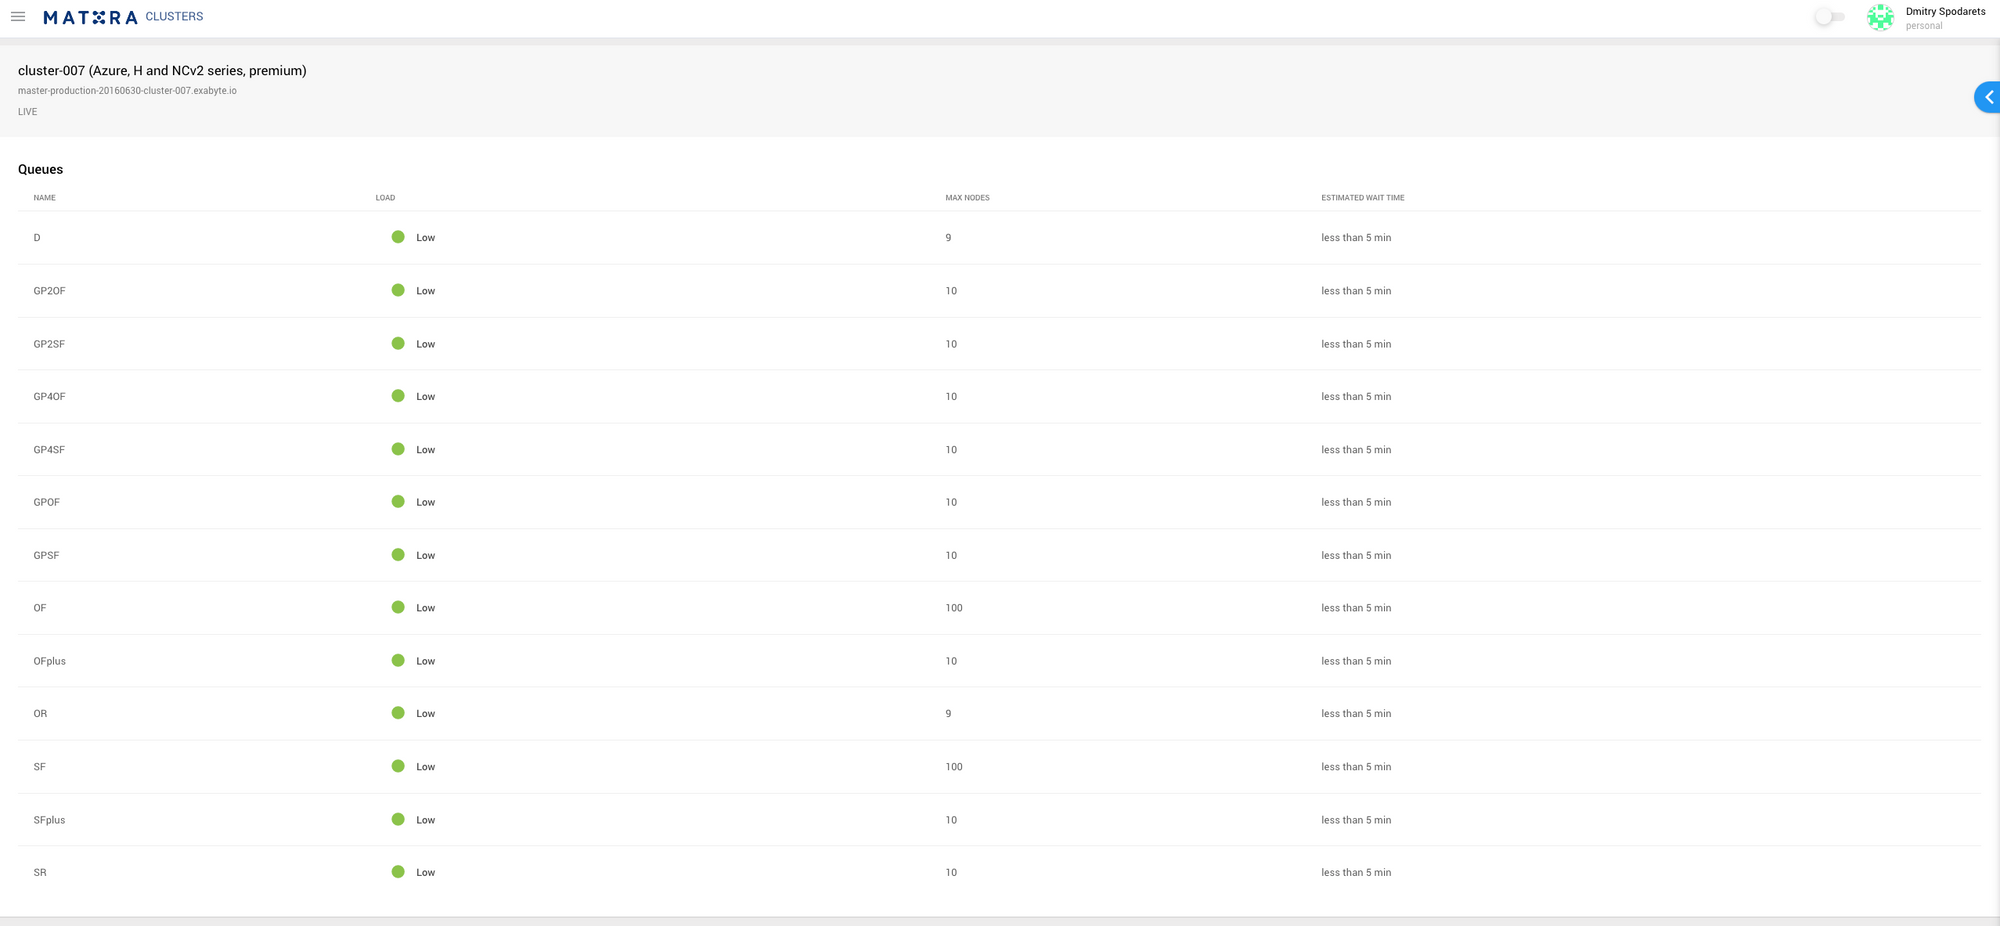Click the max nodes value 100 for OF

point(954,608)
